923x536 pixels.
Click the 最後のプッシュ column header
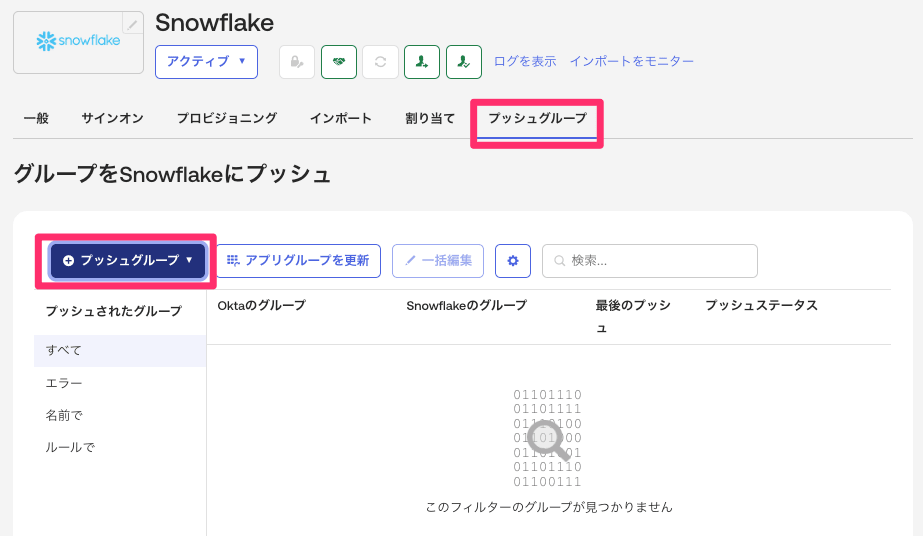633,317
